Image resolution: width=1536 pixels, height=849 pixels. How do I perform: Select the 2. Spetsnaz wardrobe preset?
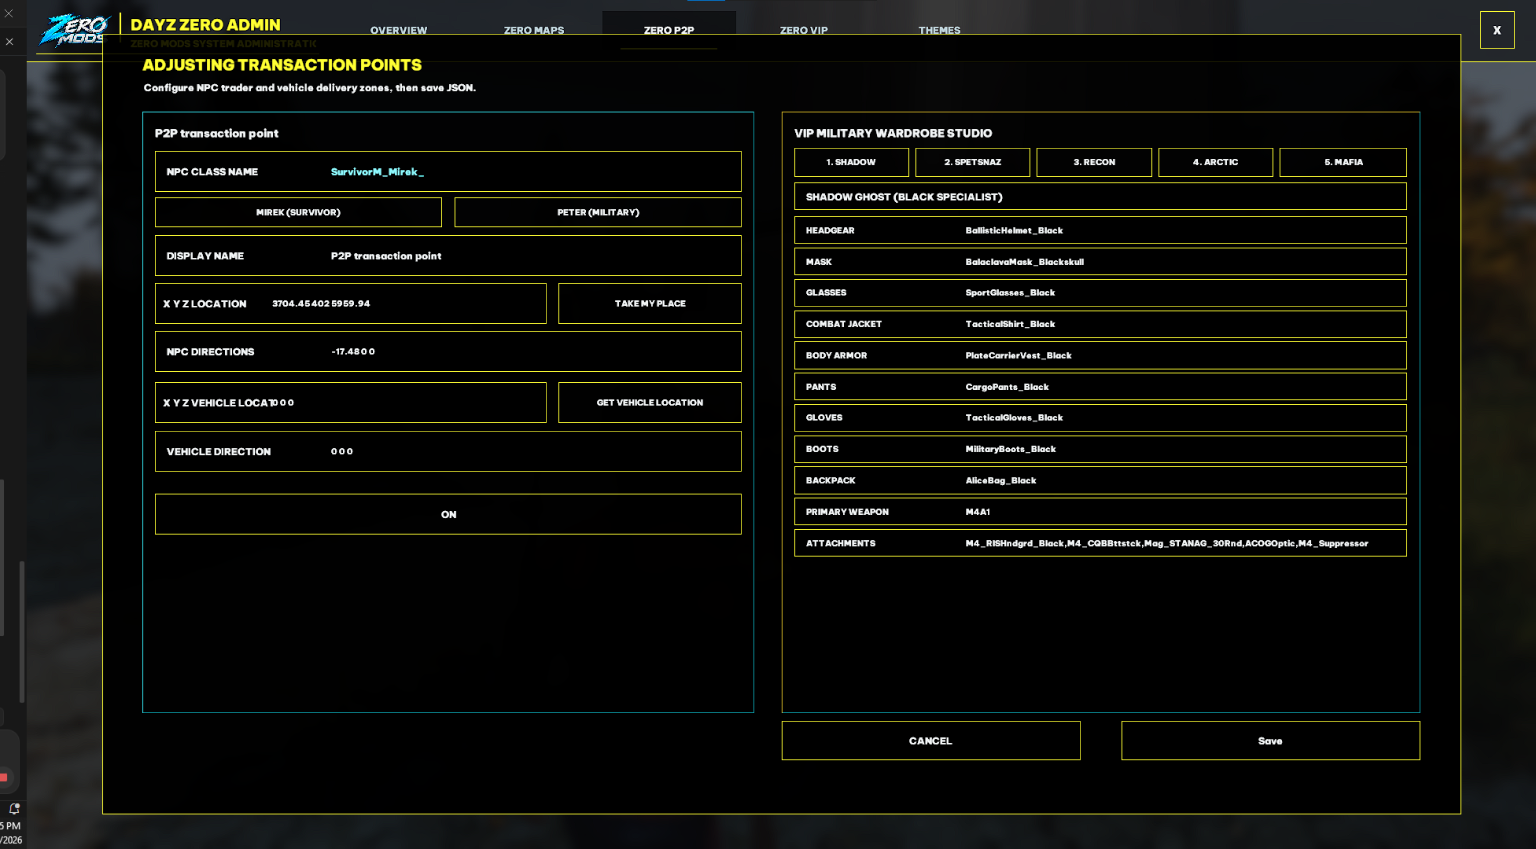click(973, 162)
